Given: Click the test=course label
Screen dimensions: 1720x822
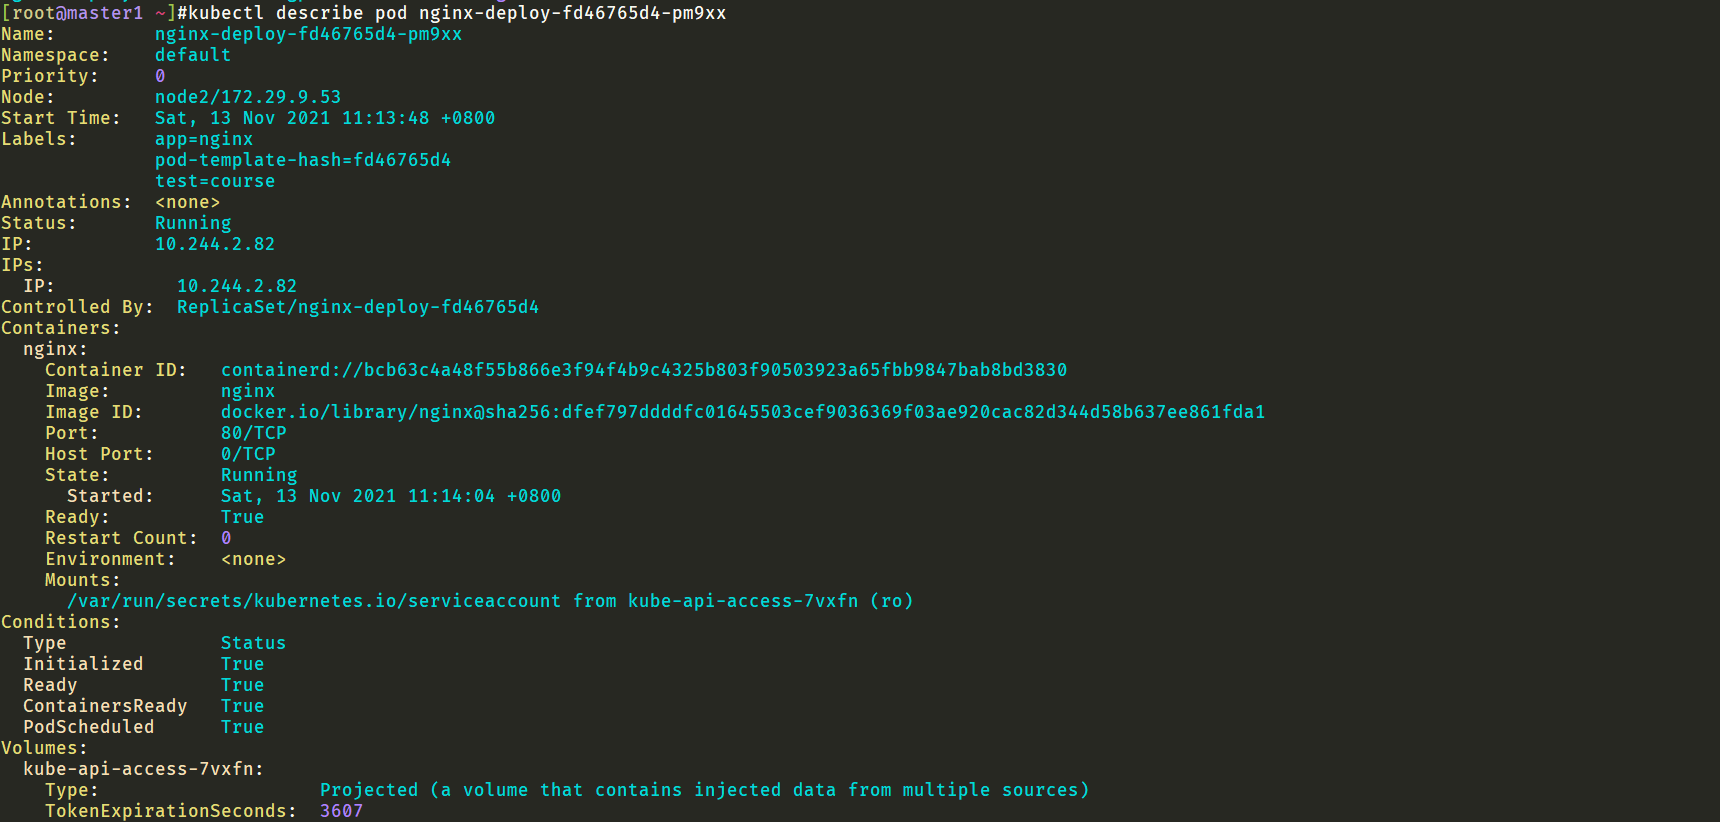Looking at the screenshot, I should (x=215, y=181).
